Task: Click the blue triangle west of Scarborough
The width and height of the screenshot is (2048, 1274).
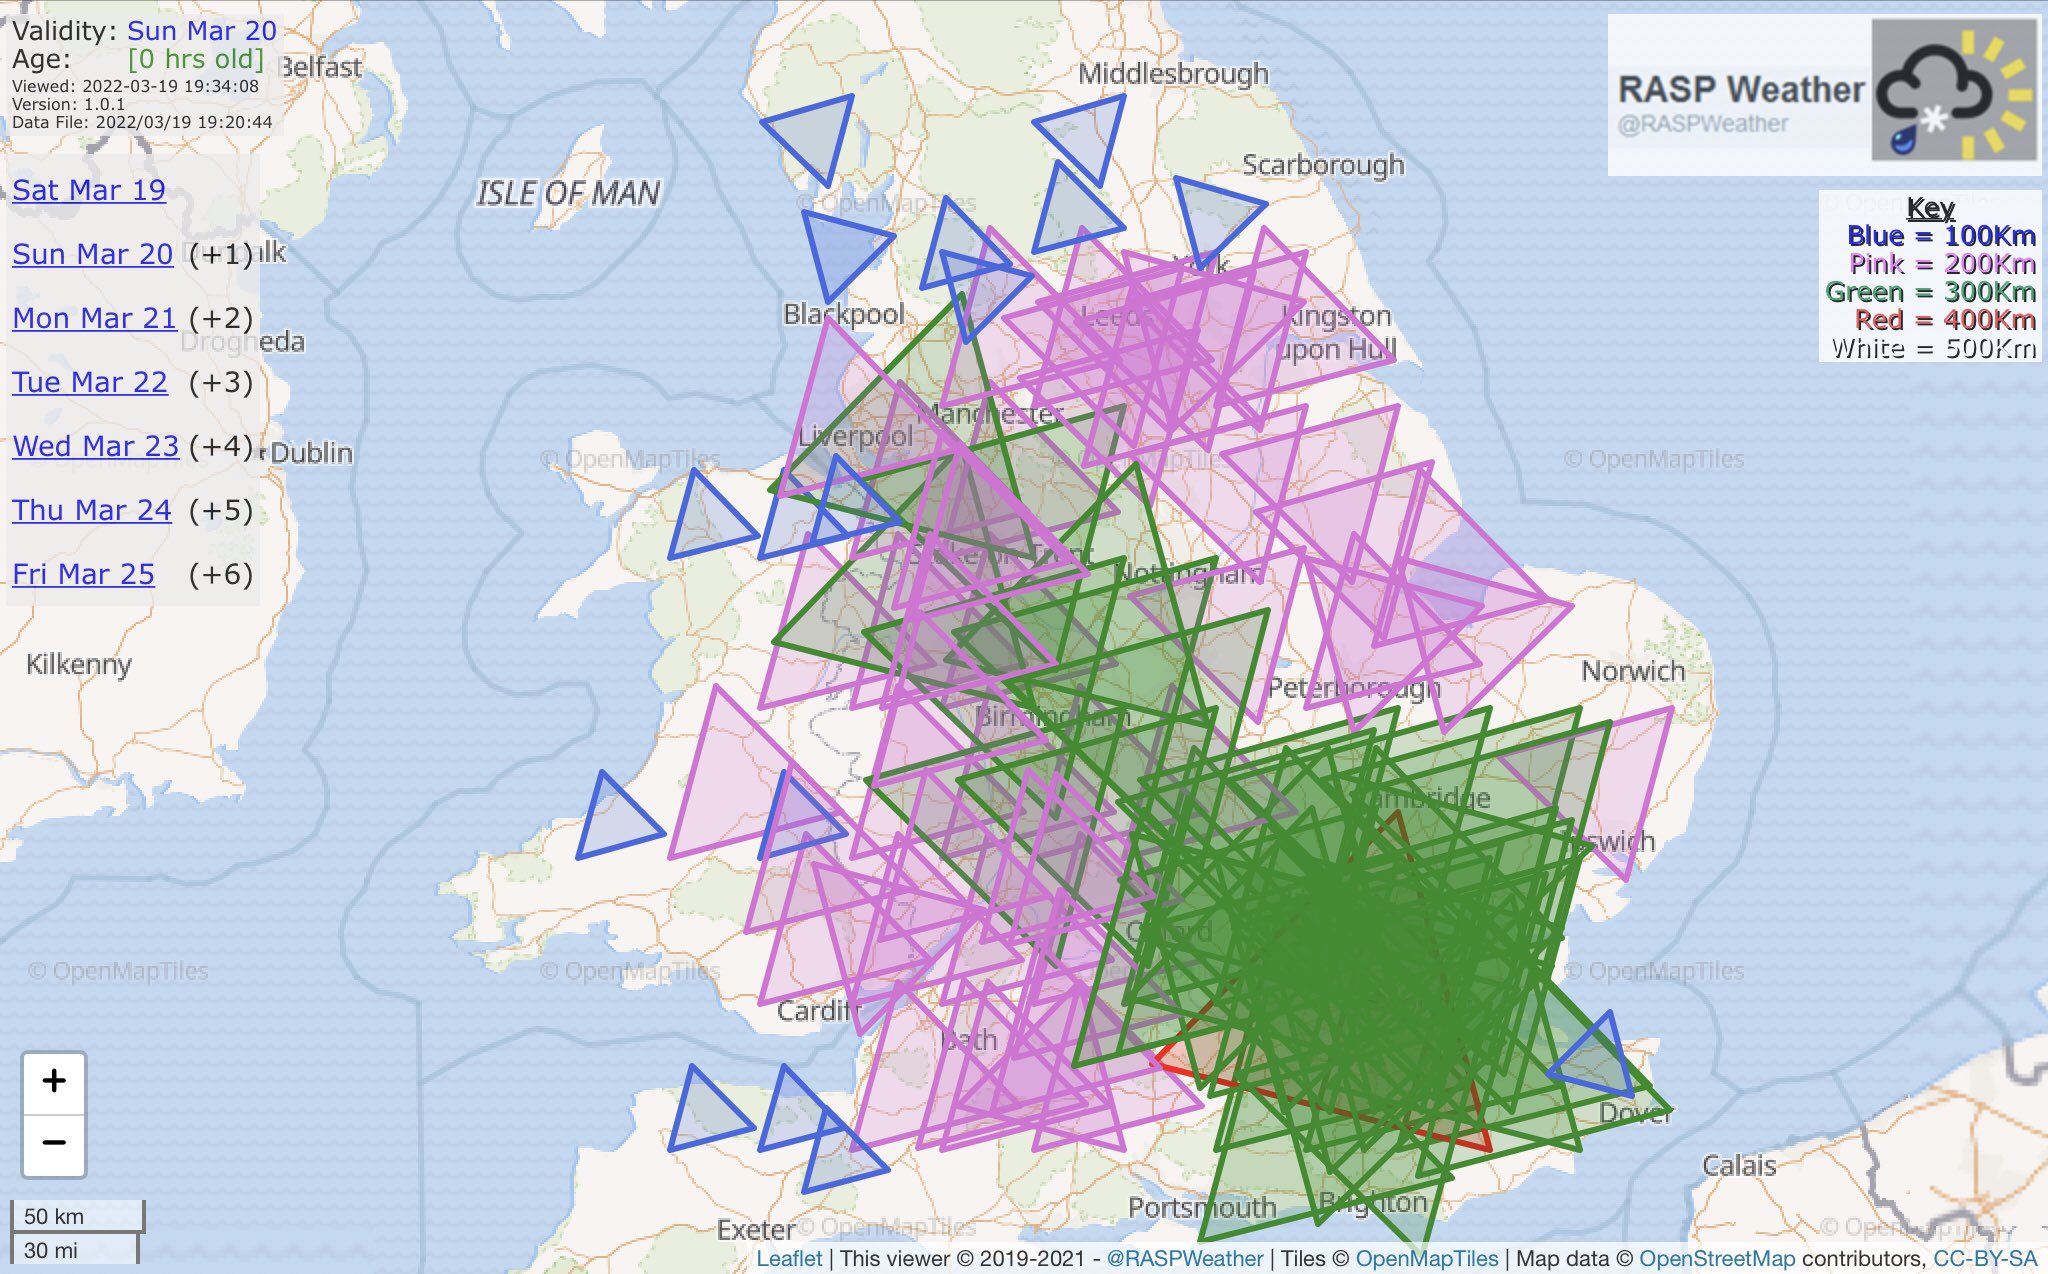Action: (x=1213, y=215)
